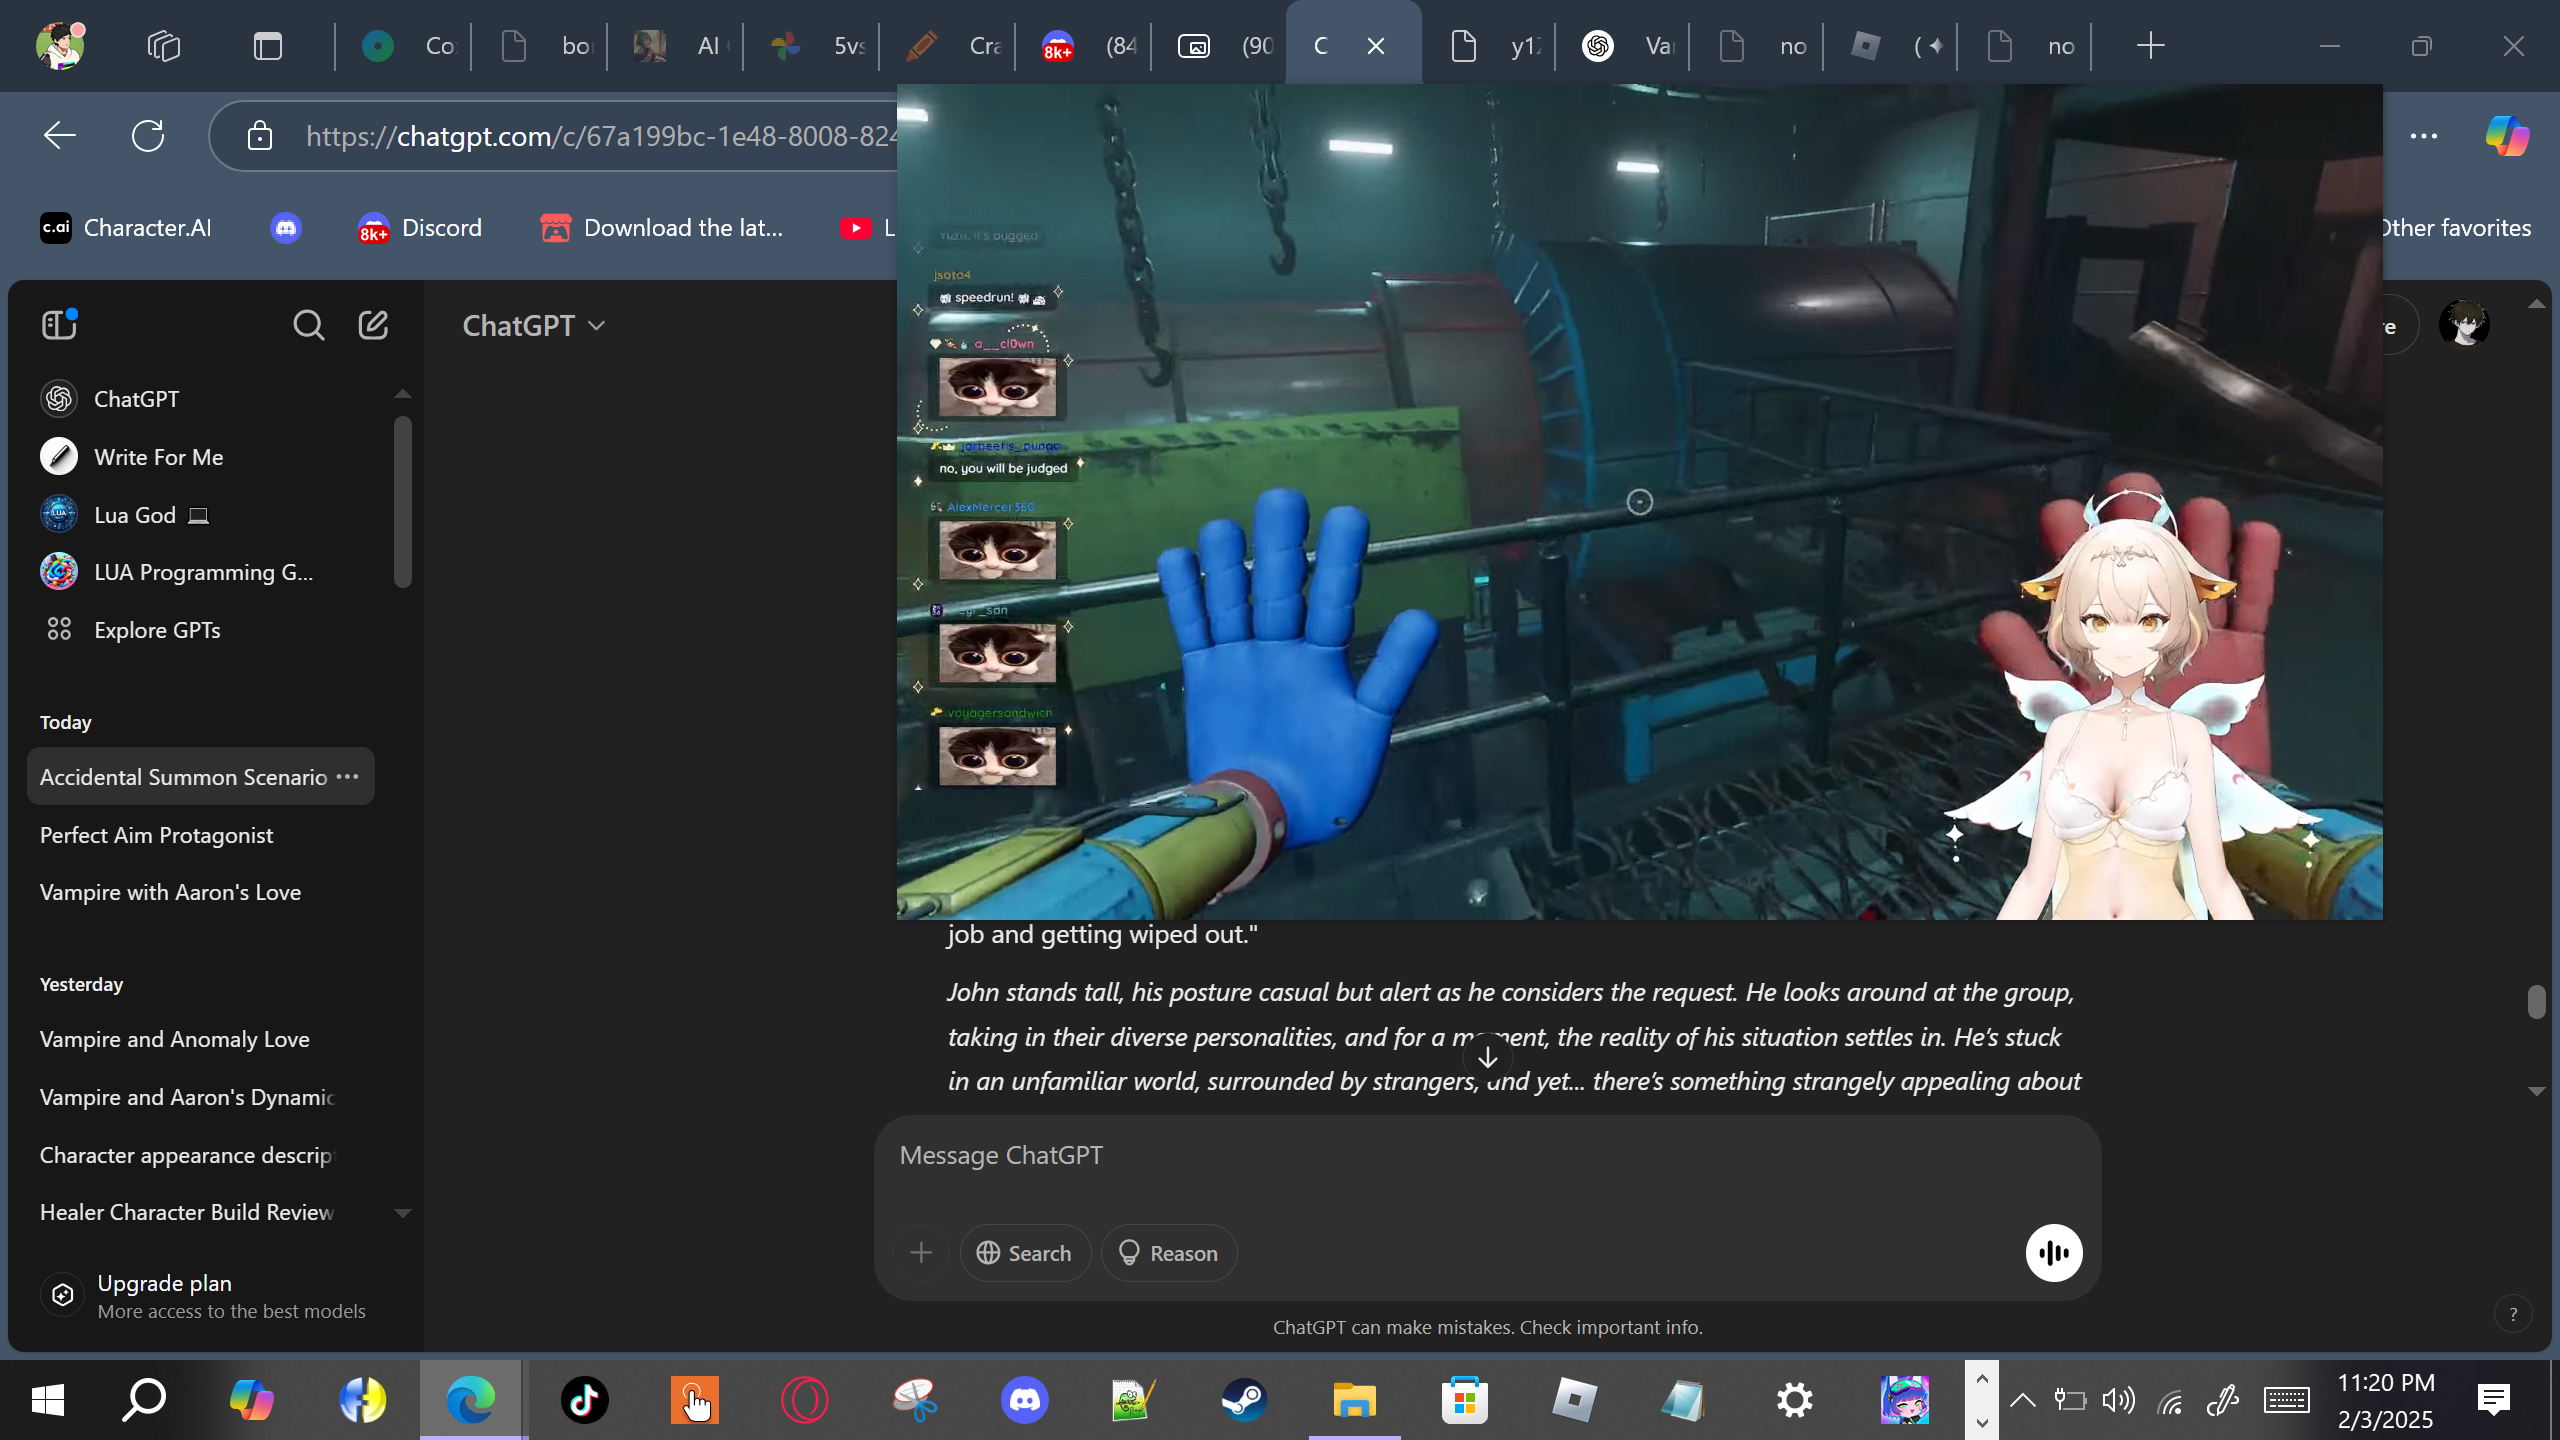2560x1440 pixels.
Task: Go back with the browser back arrow
Action: coord(60,136)
